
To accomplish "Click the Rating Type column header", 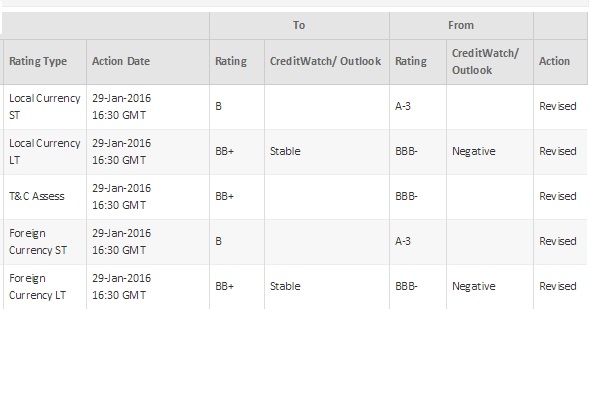I will 38,61.
